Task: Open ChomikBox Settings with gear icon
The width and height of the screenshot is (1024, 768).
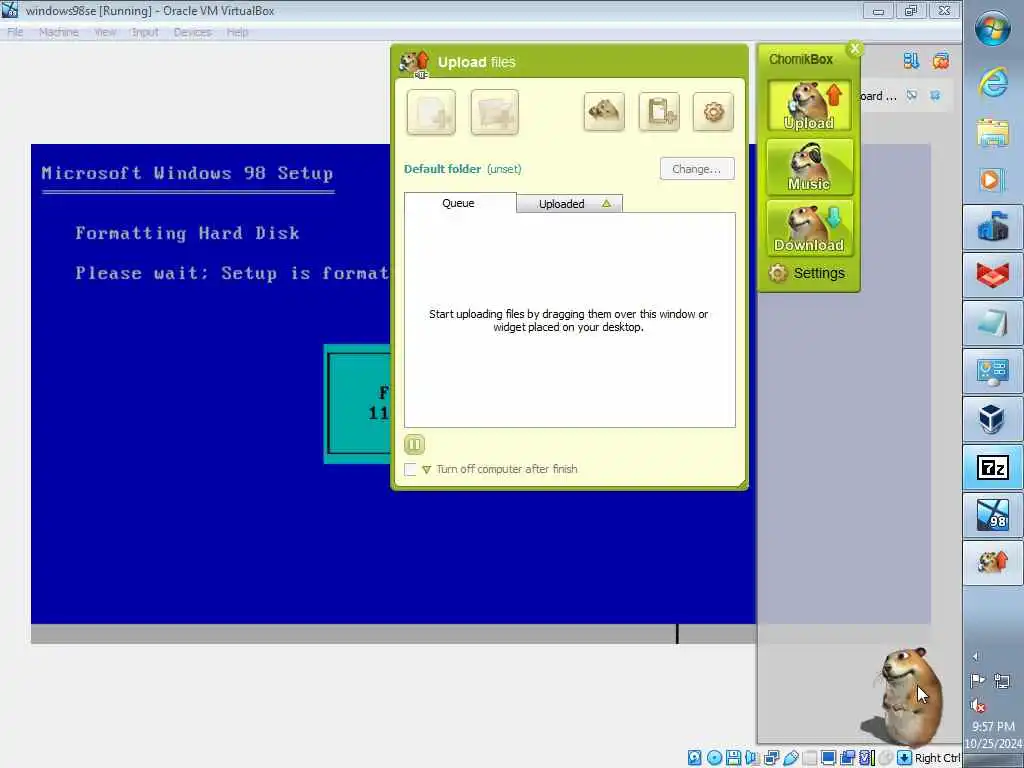Action: pos(807,273)
